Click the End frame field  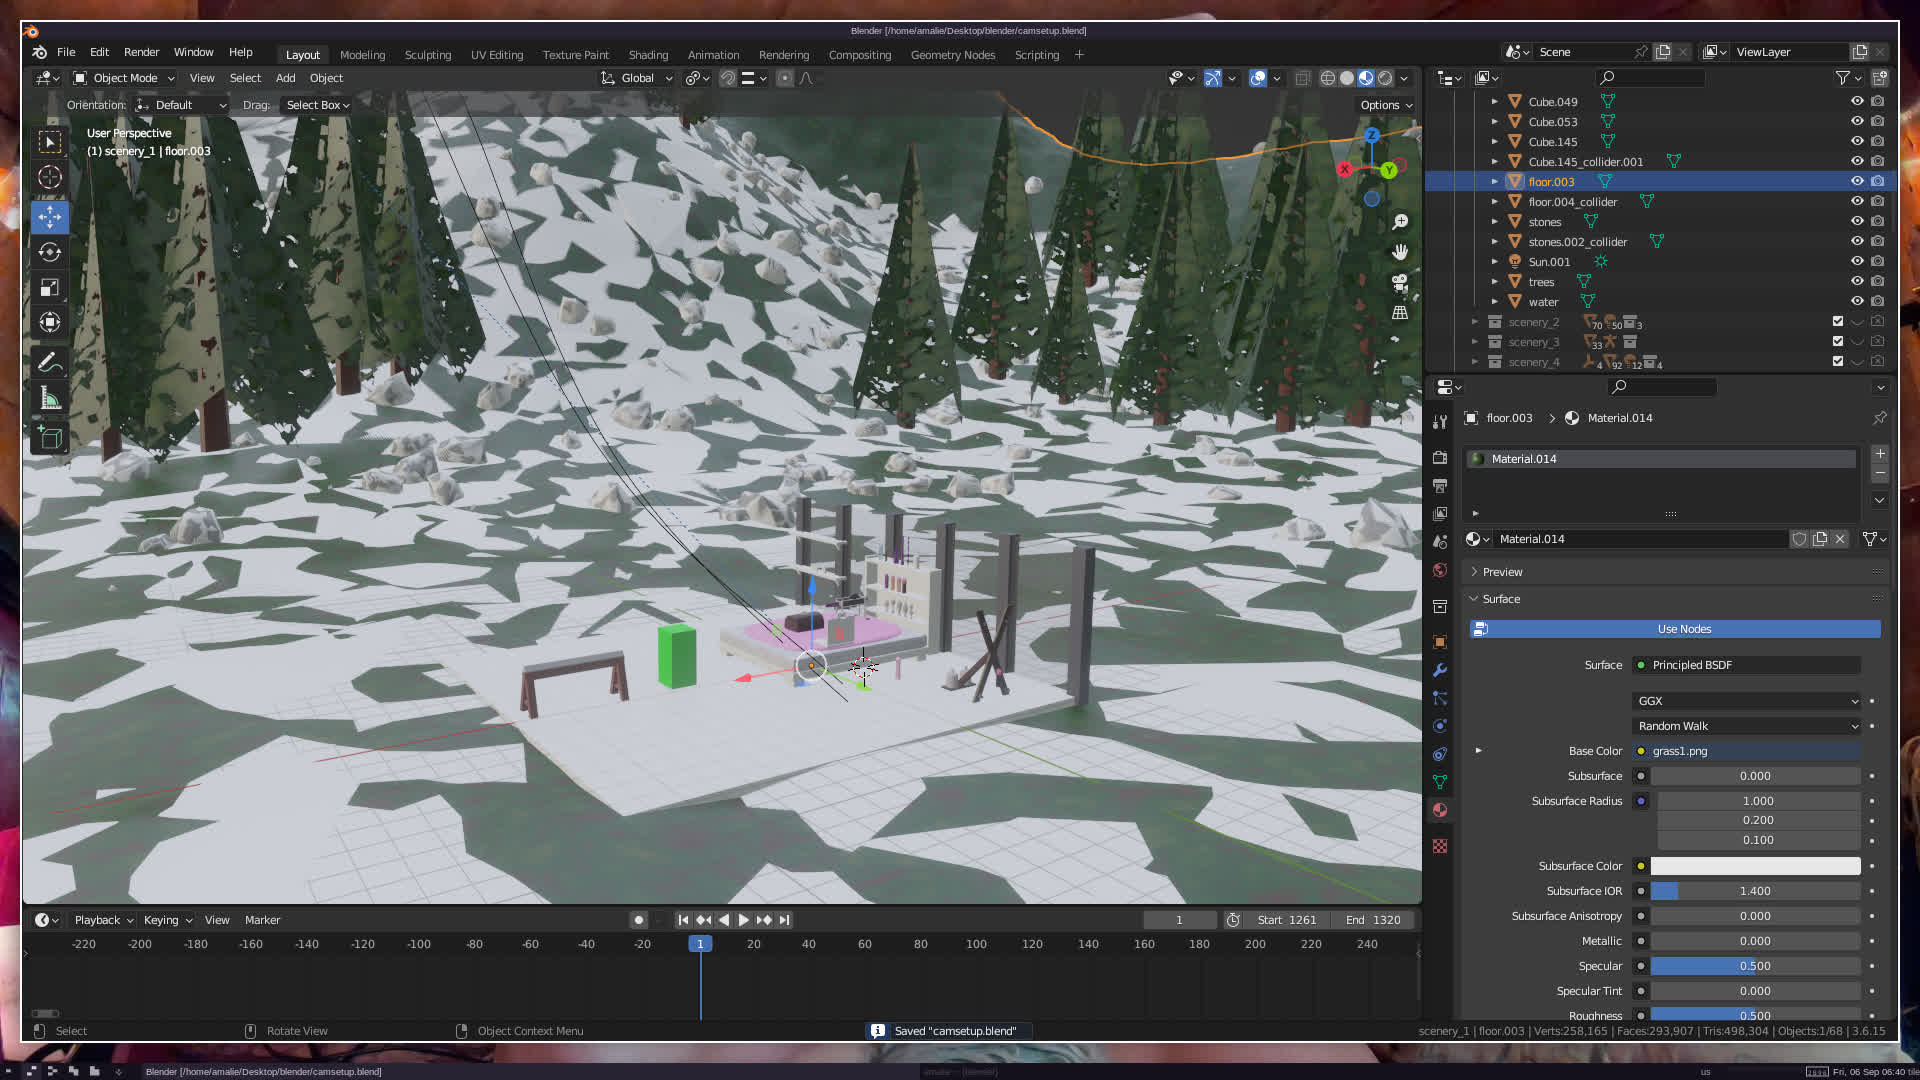click(x=1373, y=920)
